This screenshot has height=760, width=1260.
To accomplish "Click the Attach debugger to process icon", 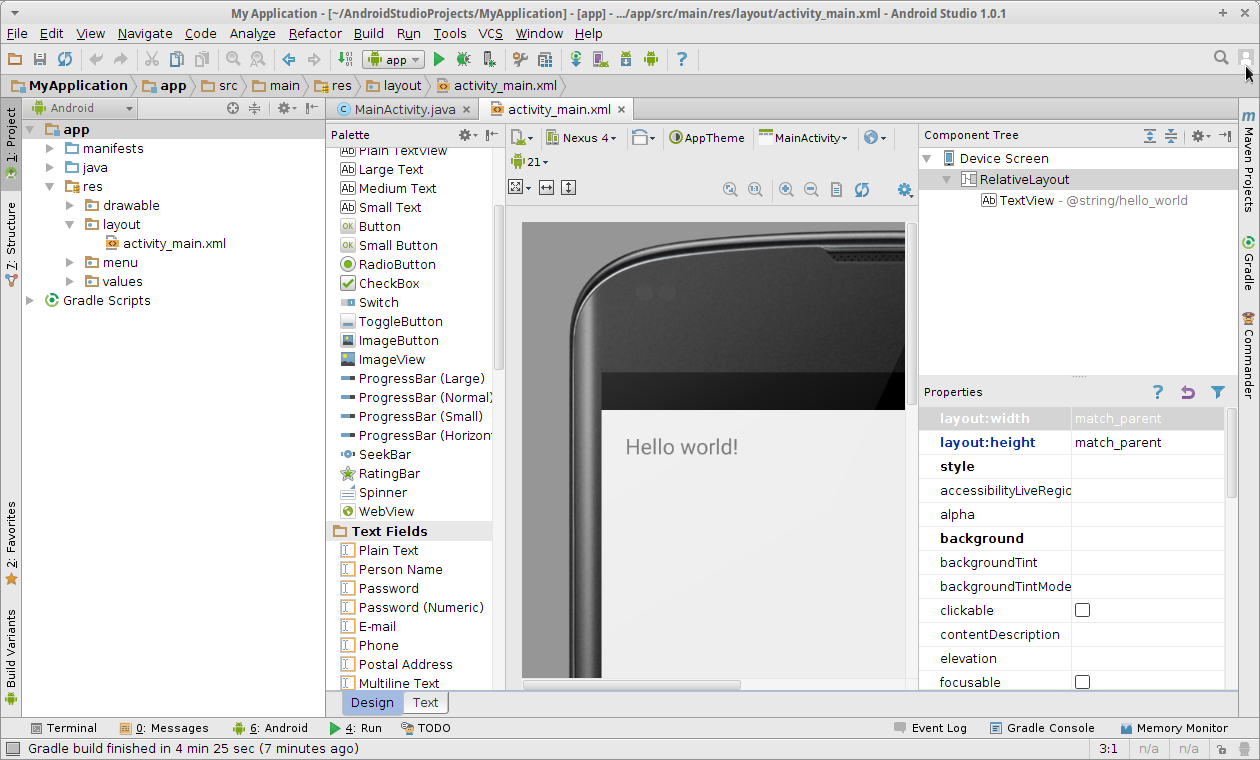I will [489, 59].
